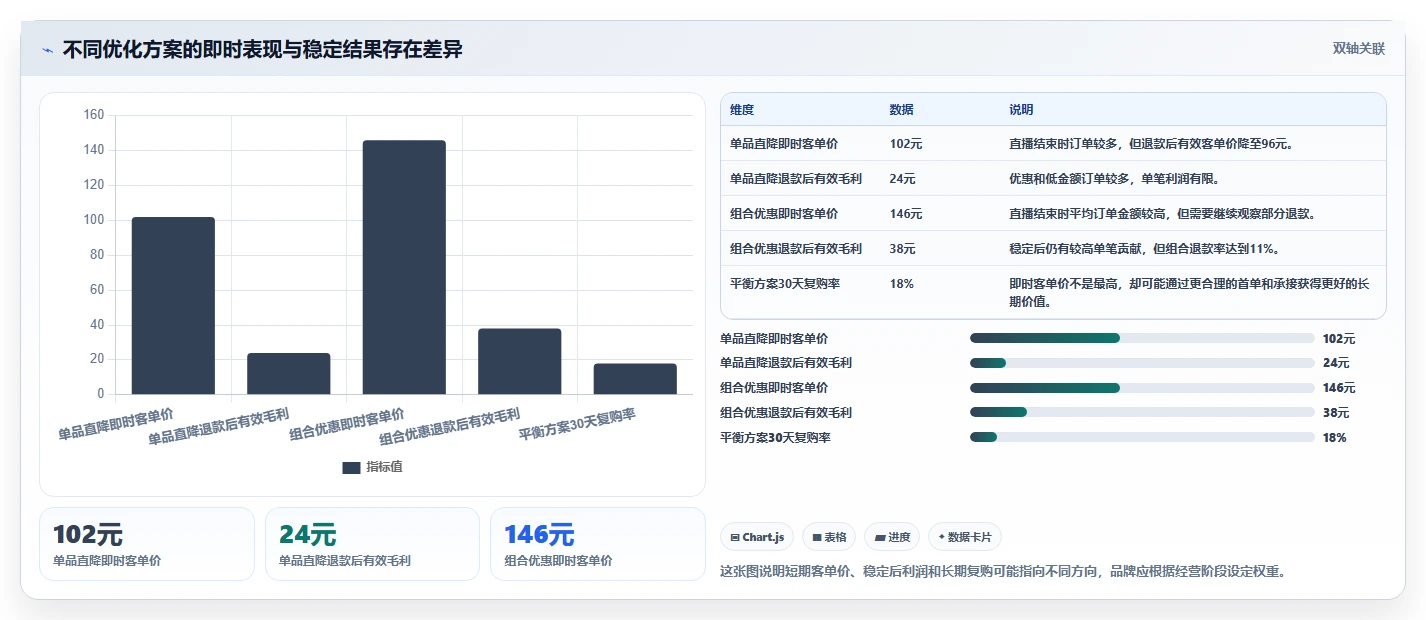The width and height of the screenshot is (1426, 620).
Task: Select the 数据卡片 chip
Action: click(965, 537)
